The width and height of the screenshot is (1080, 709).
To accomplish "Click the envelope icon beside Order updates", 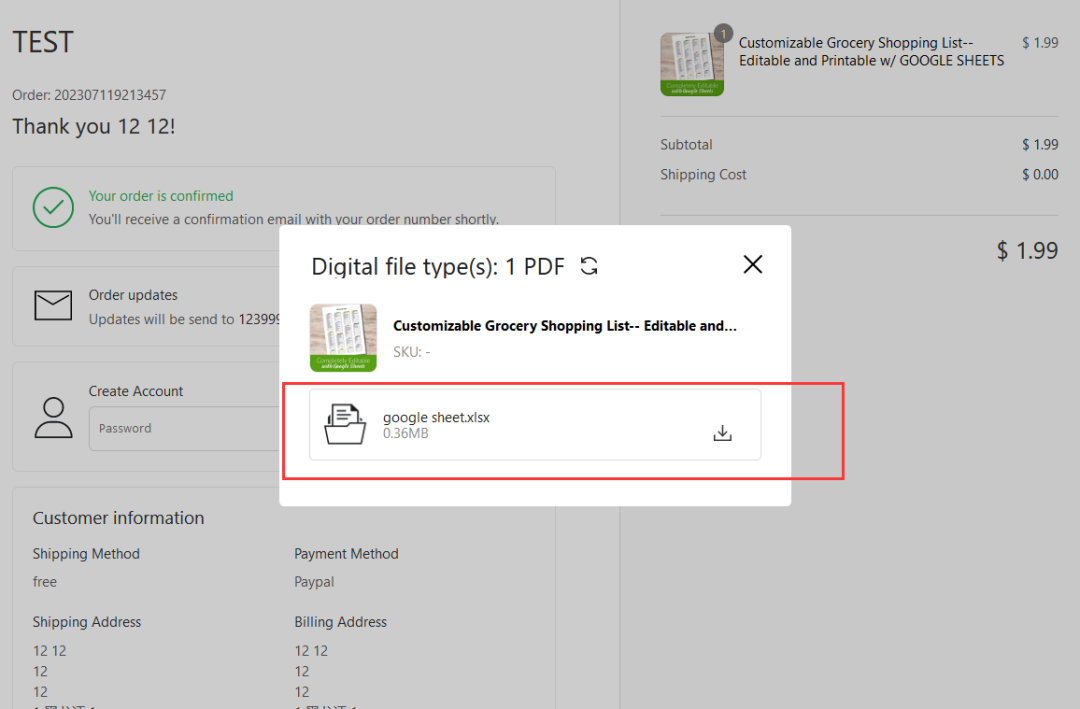I will 53,305.
